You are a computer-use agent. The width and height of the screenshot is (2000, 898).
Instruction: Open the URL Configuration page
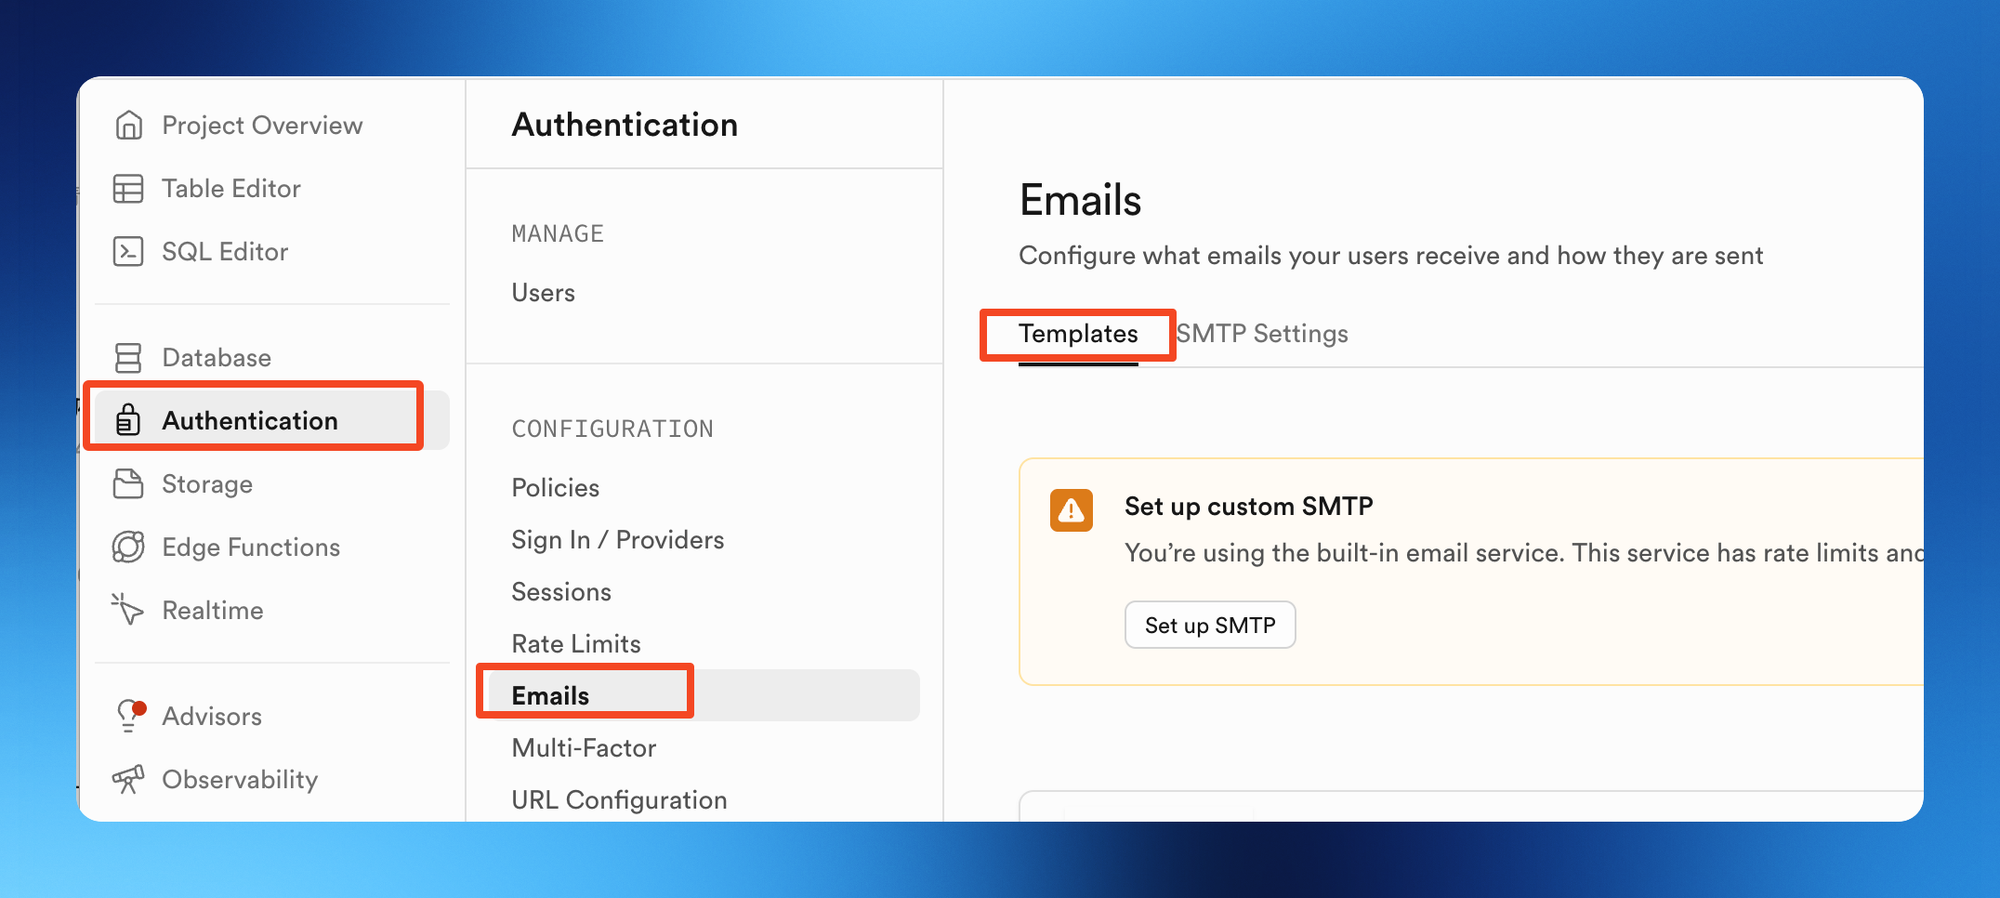619,800
